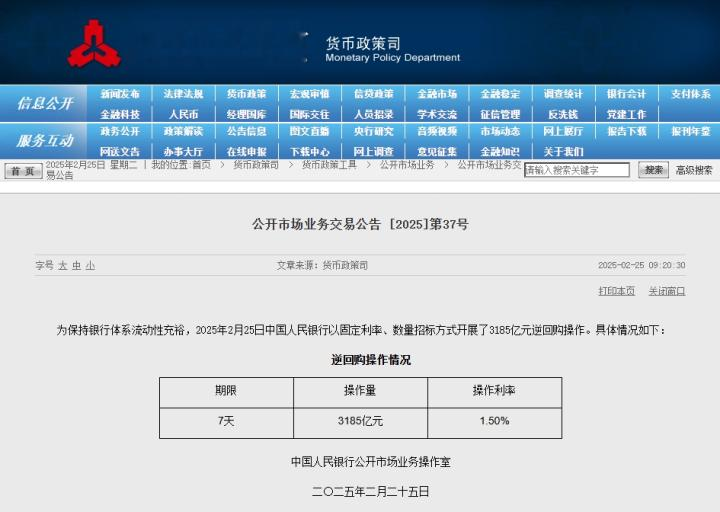Open the 网送文告 section
Image resolution: width=720 pixels, height=512 pixels.
click(x=120, y=152)
